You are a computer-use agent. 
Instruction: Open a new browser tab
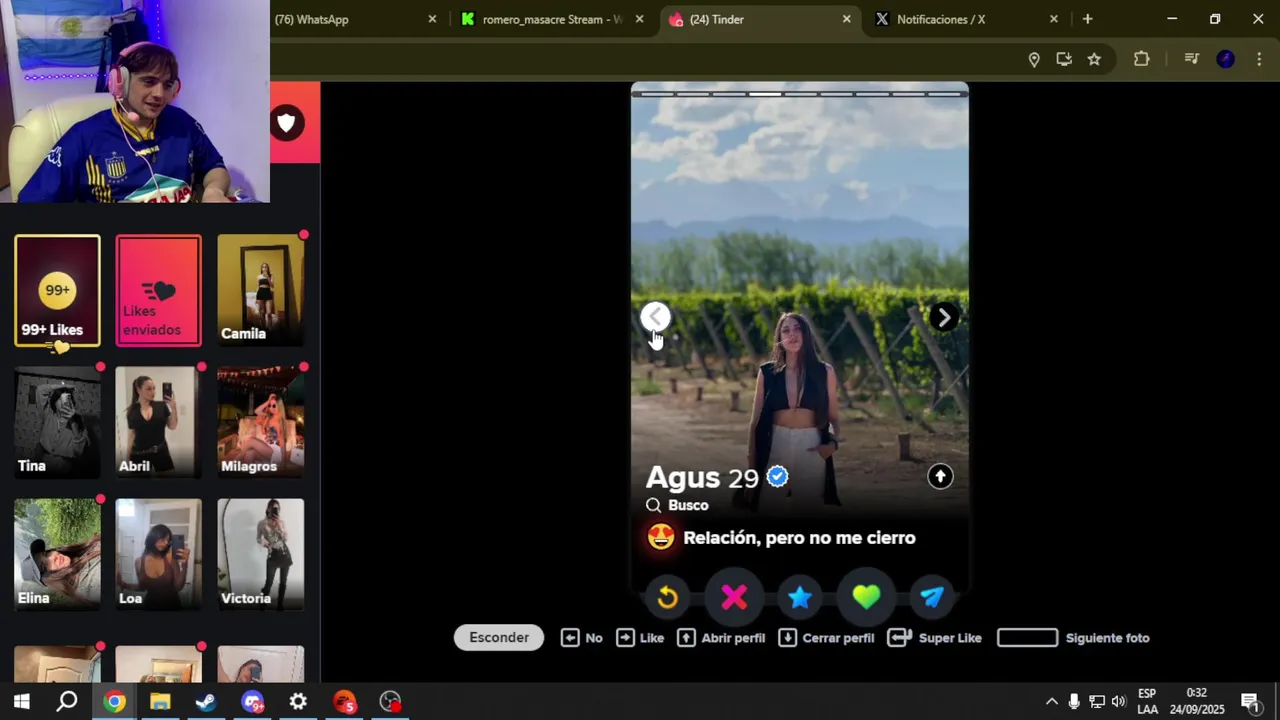[1087, 19]
